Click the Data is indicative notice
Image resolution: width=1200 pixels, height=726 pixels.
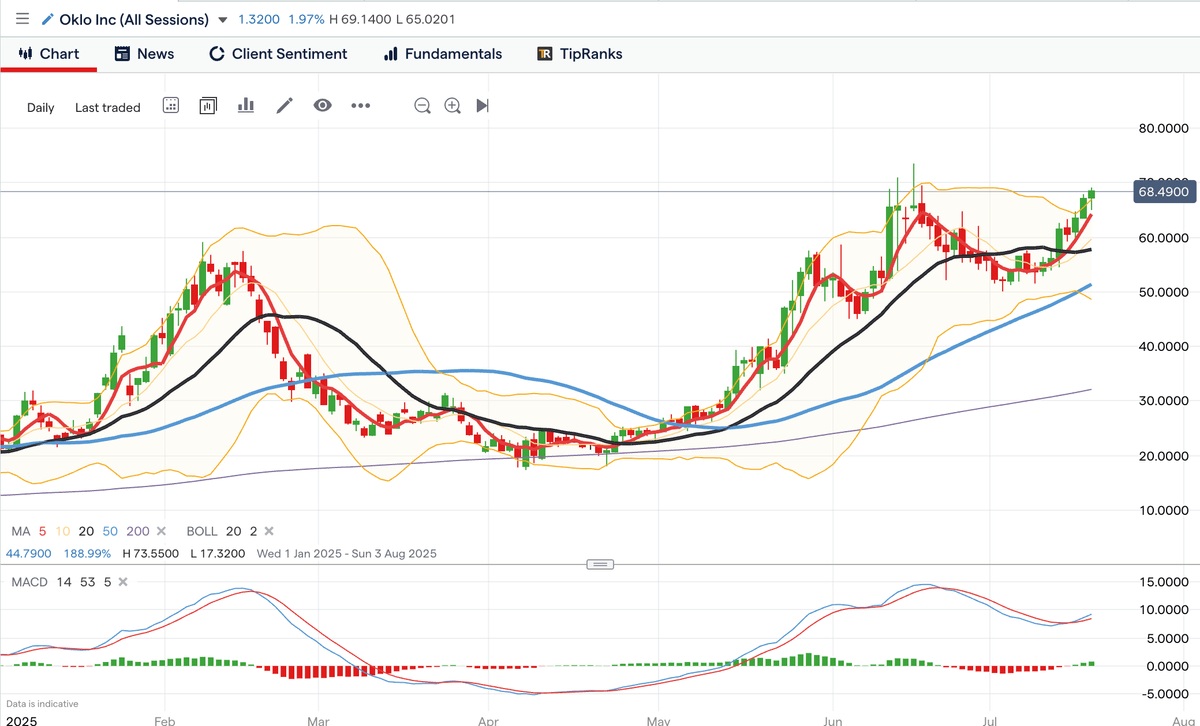click(x=42, y=704)
